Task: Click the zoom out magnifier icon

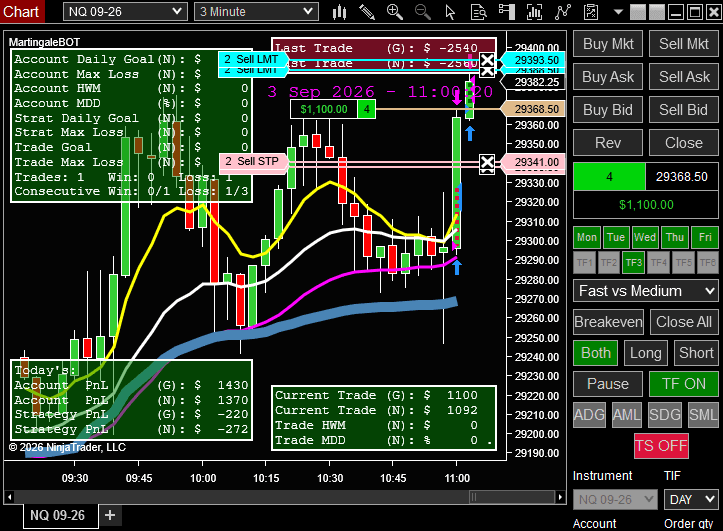Action: pos(423,12)
